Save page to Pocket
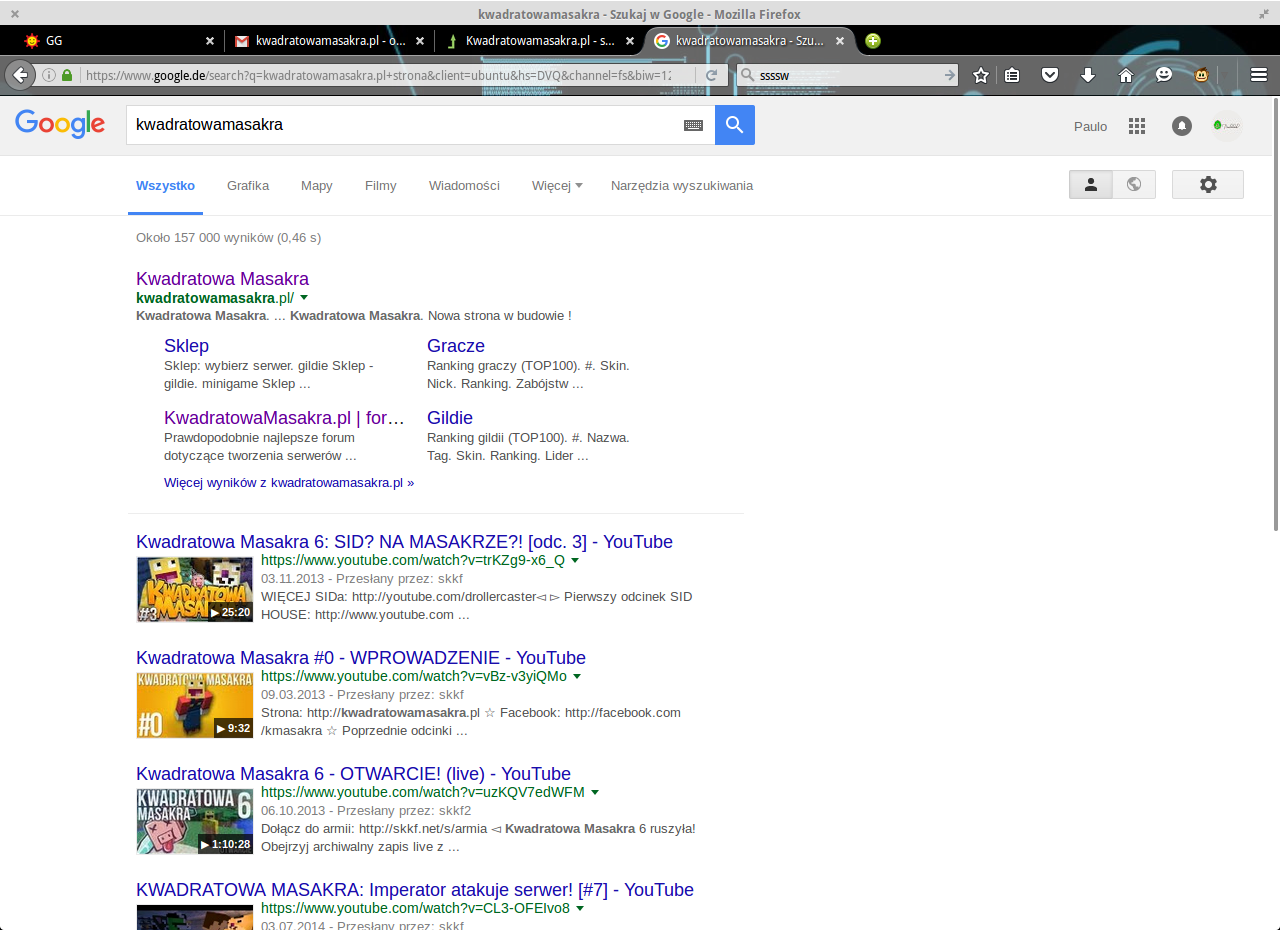1280x930 pixels. click(x=1049, y=75)
